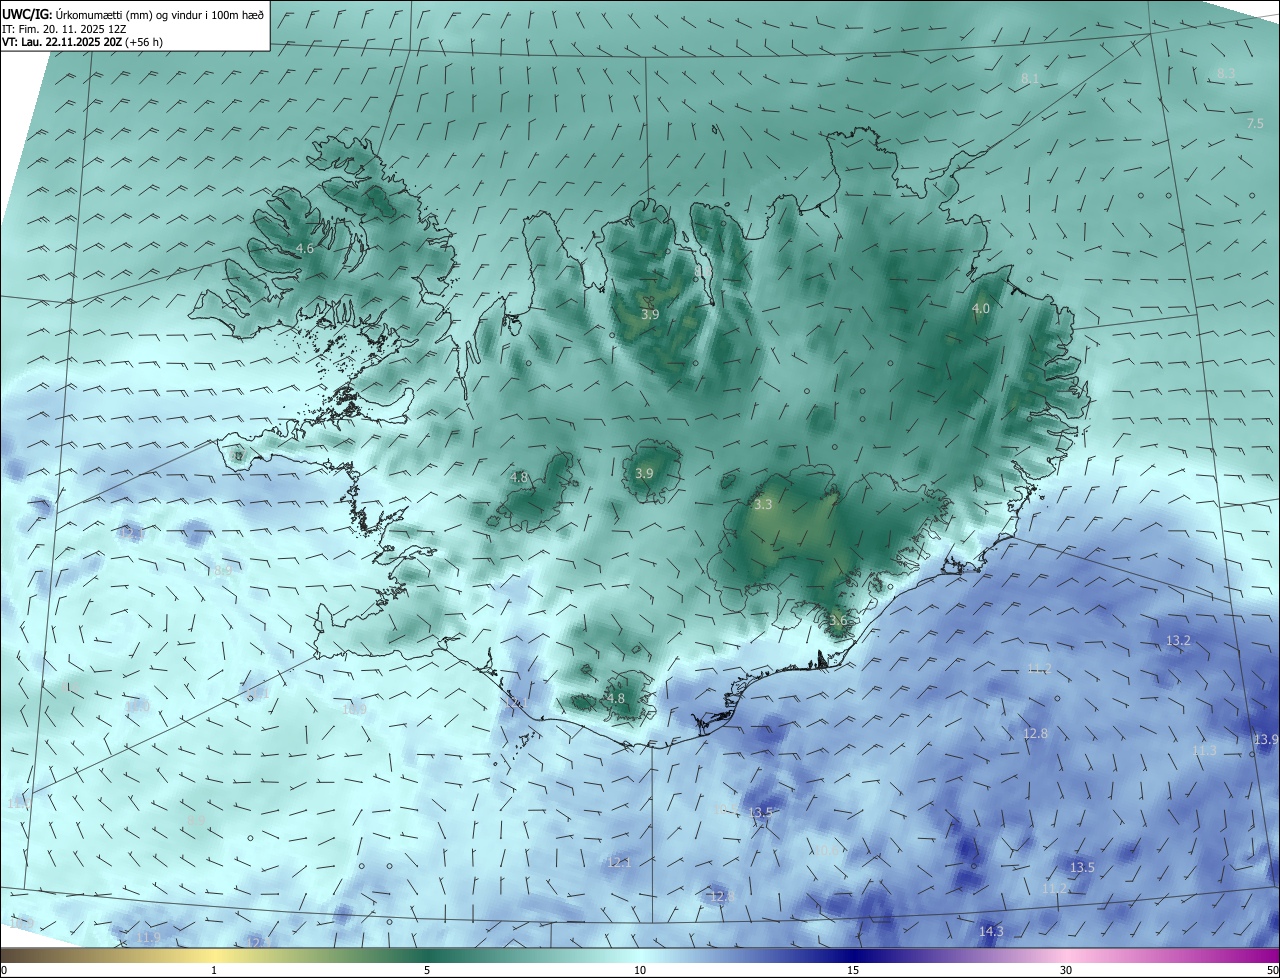The height and width of the screenshot is (978, 1280).
Task: Click the 8.1 value north of Iceland
Action: click(1030, 78)
